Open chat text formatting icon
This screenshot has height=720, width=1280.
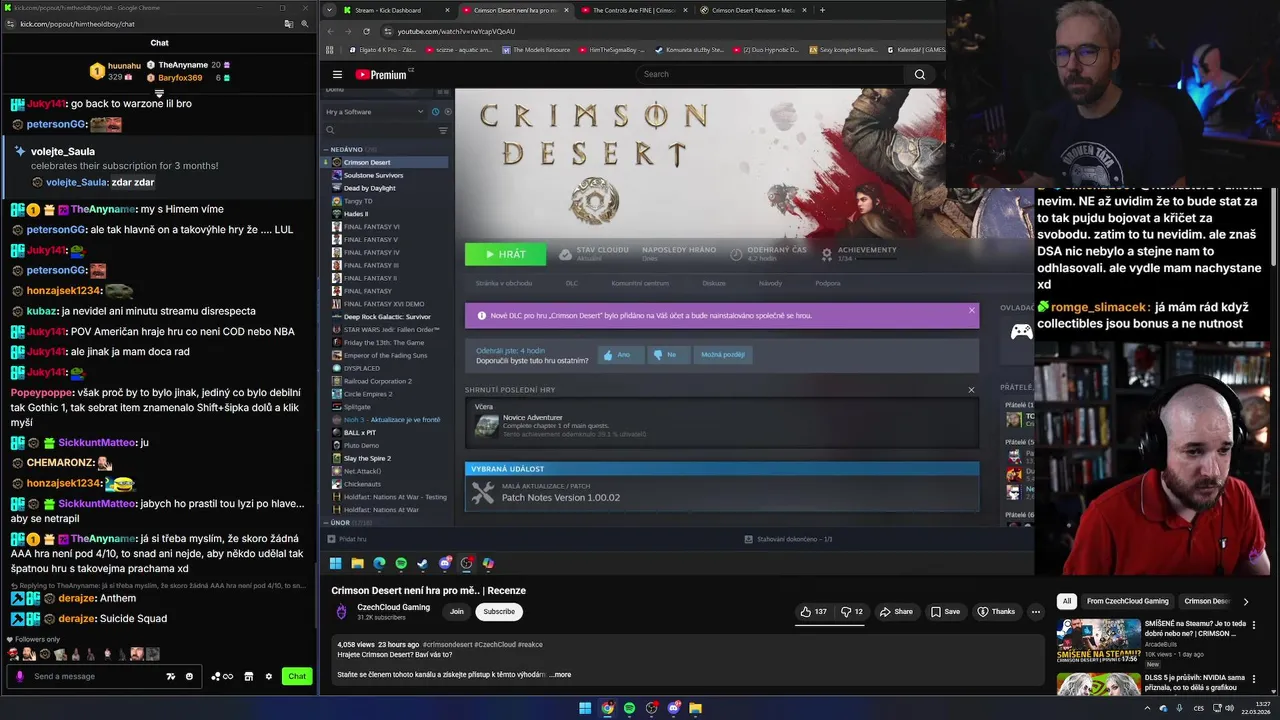(170, 677)
